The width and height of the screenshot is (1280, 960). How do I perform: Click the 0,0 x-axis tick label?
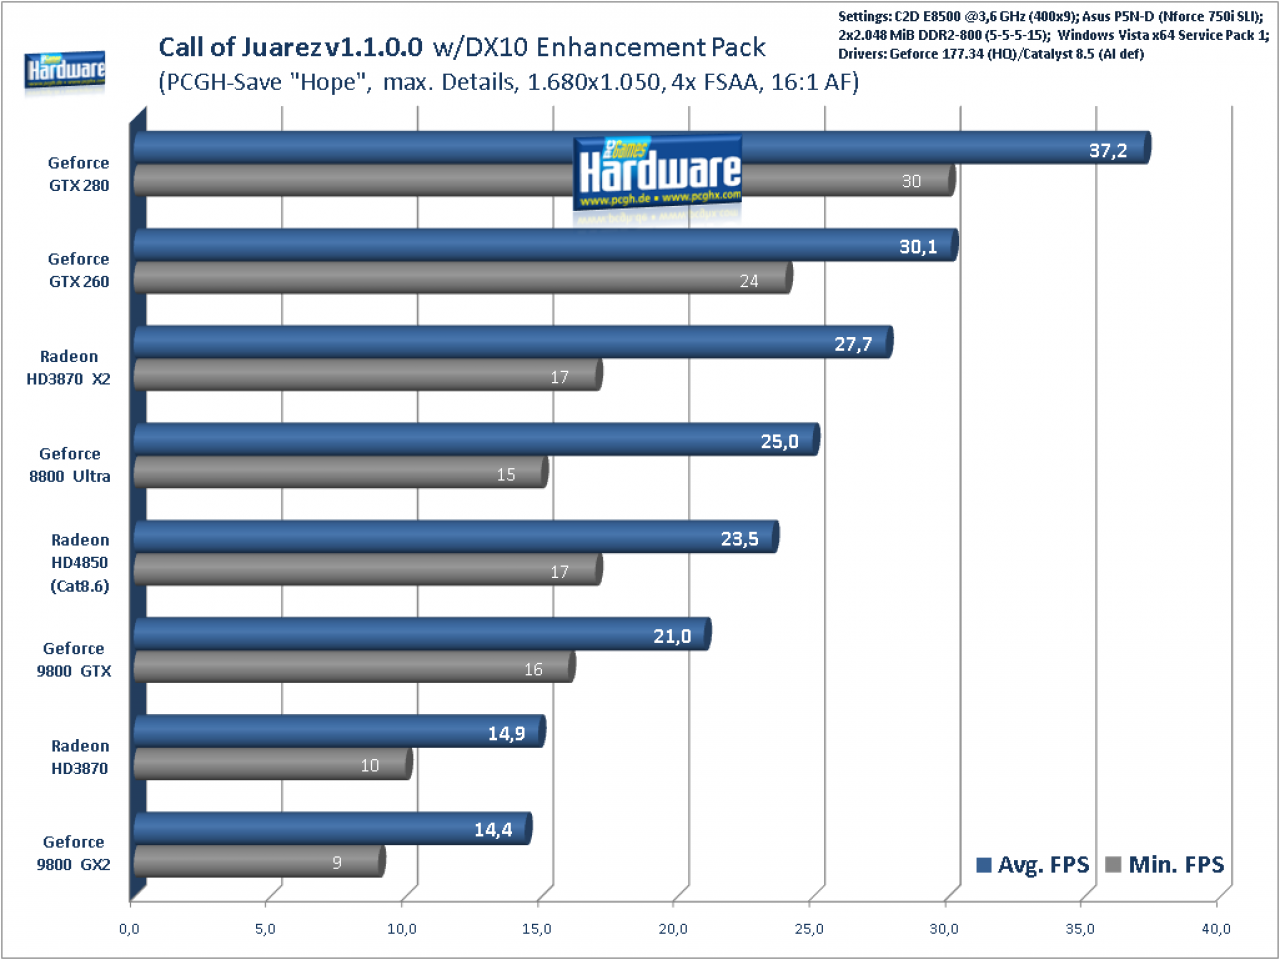(130, 929)
